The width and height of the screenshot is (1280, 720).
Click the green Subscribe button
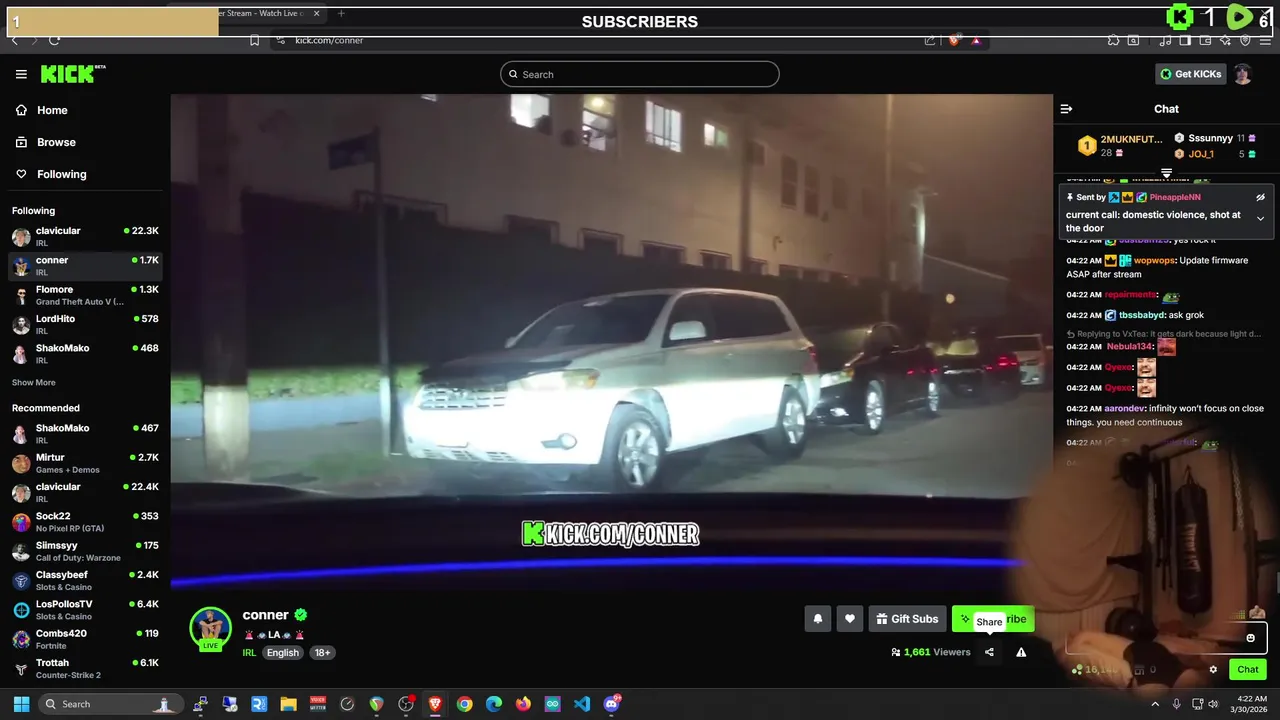(x=993, y=619)
